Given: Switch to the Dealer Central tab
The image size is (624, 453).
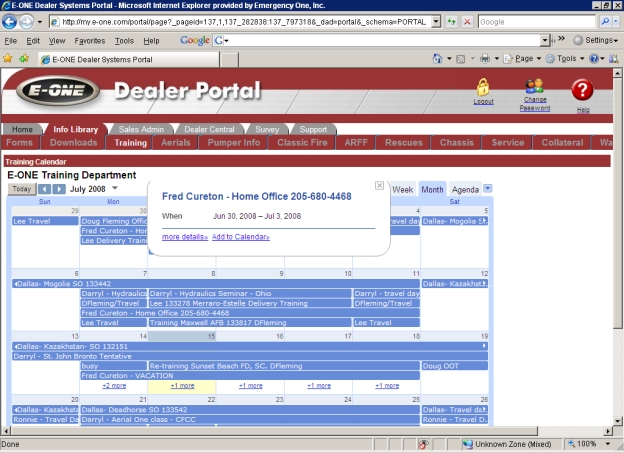Looking at the screenshot, I should pos(209,129).
